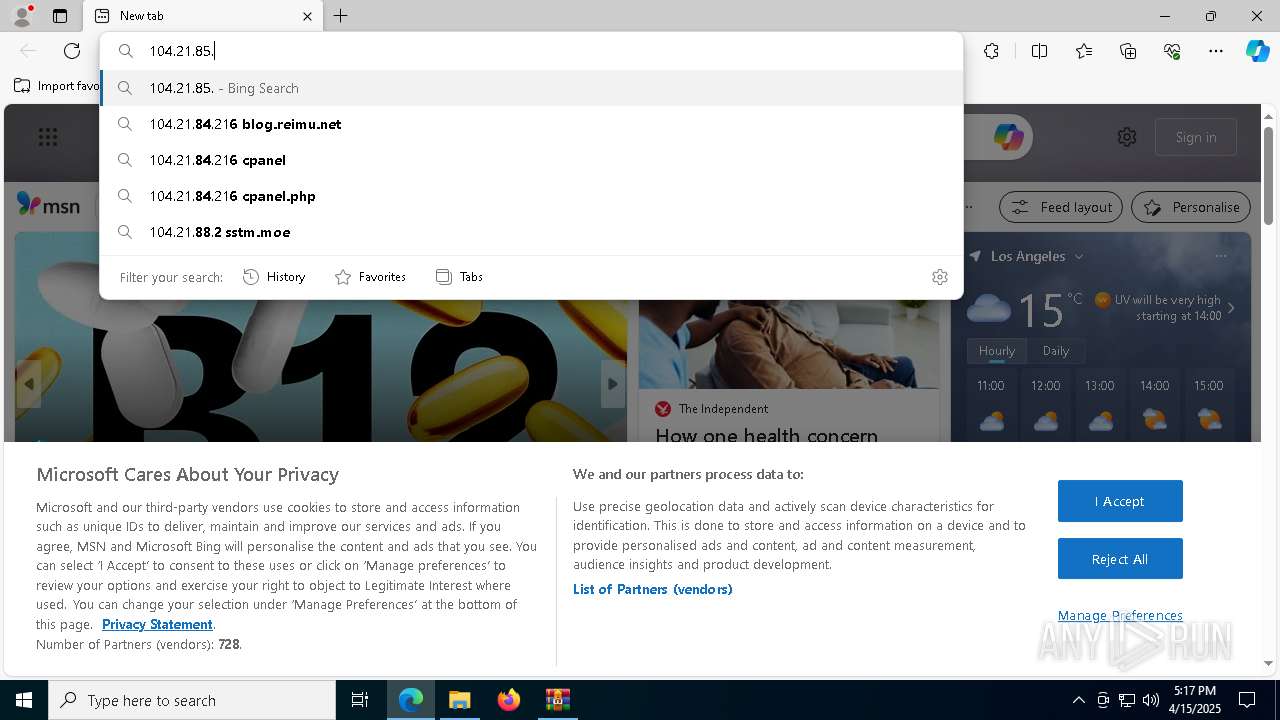Image resolution: width=1280 pixels, height=720 pixels.
Task: Open Task View on taskbar
Action: pos(360,700)
